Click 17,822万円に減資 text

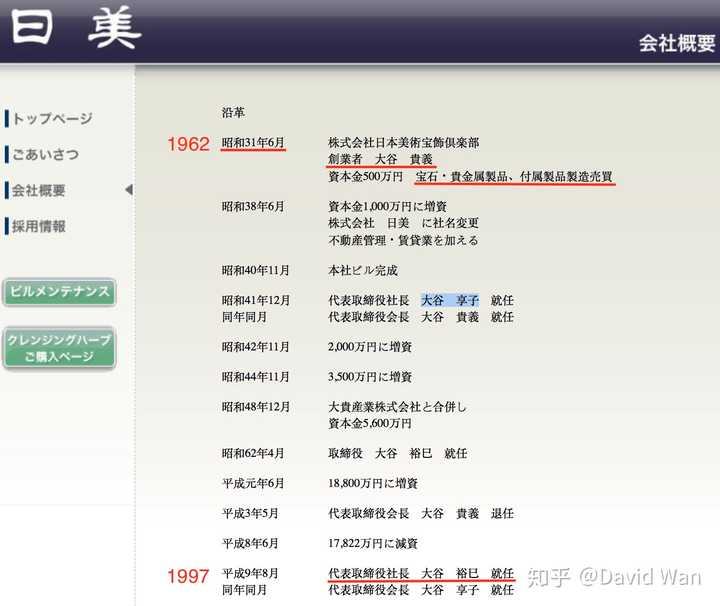(373, 544)
